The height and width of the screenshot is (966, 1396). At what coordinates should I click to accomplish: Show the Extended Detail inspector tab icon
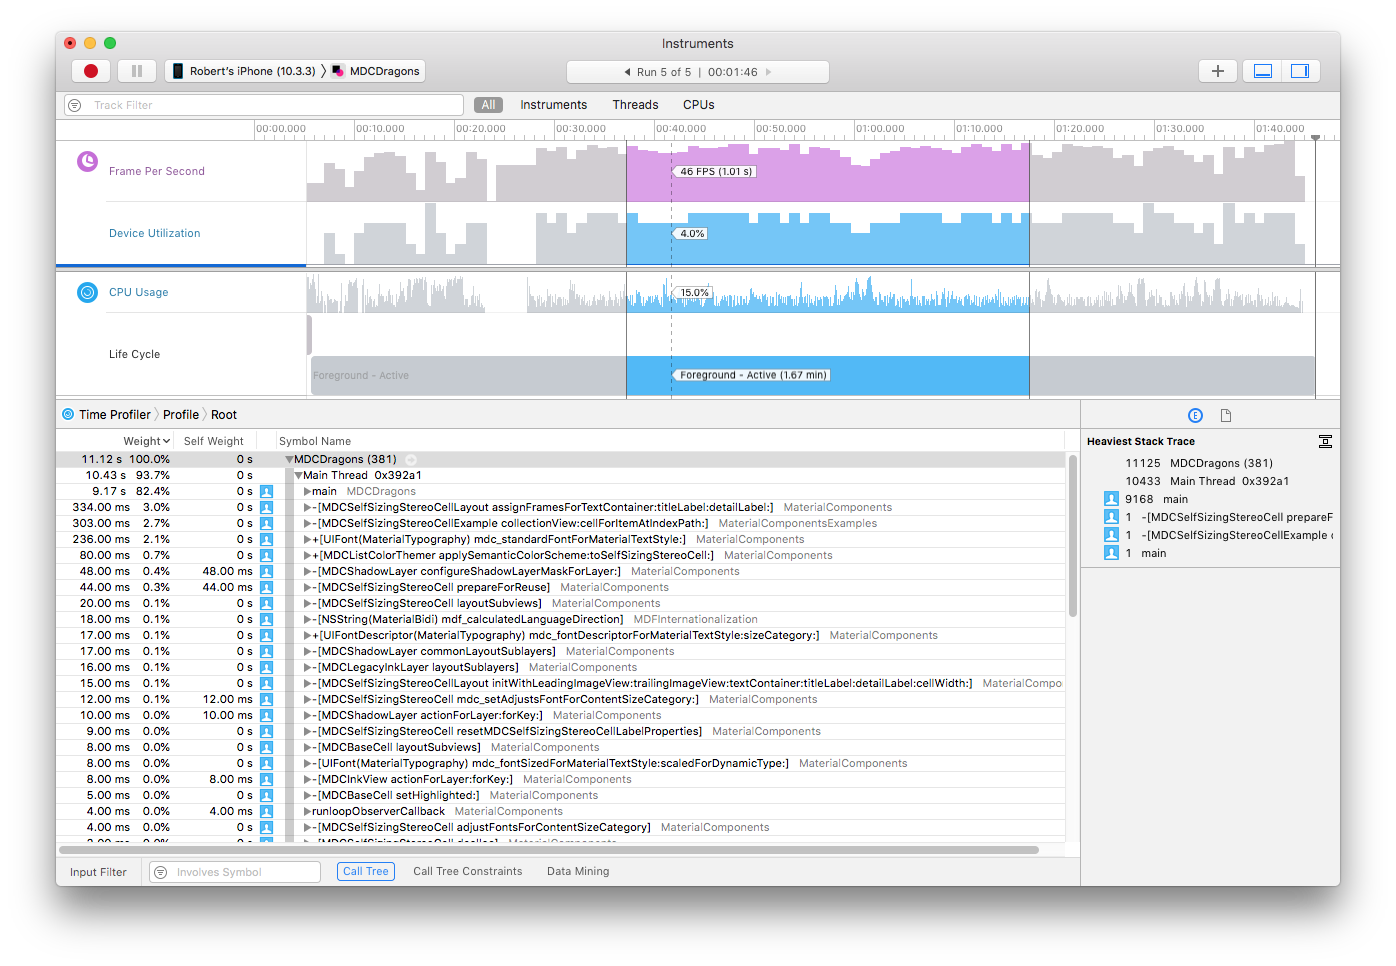coord(1195,416)
